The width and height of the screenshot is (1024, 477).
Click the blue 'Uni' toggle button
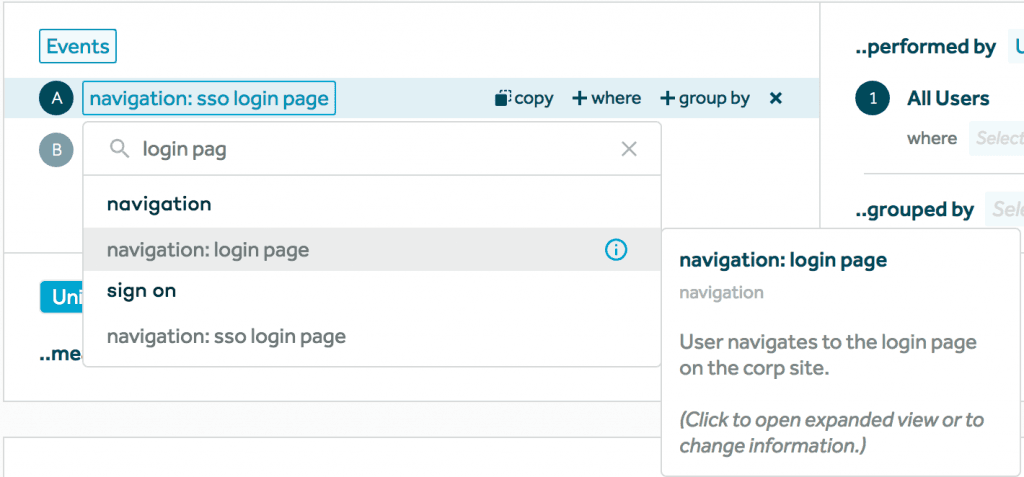coord(62,297)
